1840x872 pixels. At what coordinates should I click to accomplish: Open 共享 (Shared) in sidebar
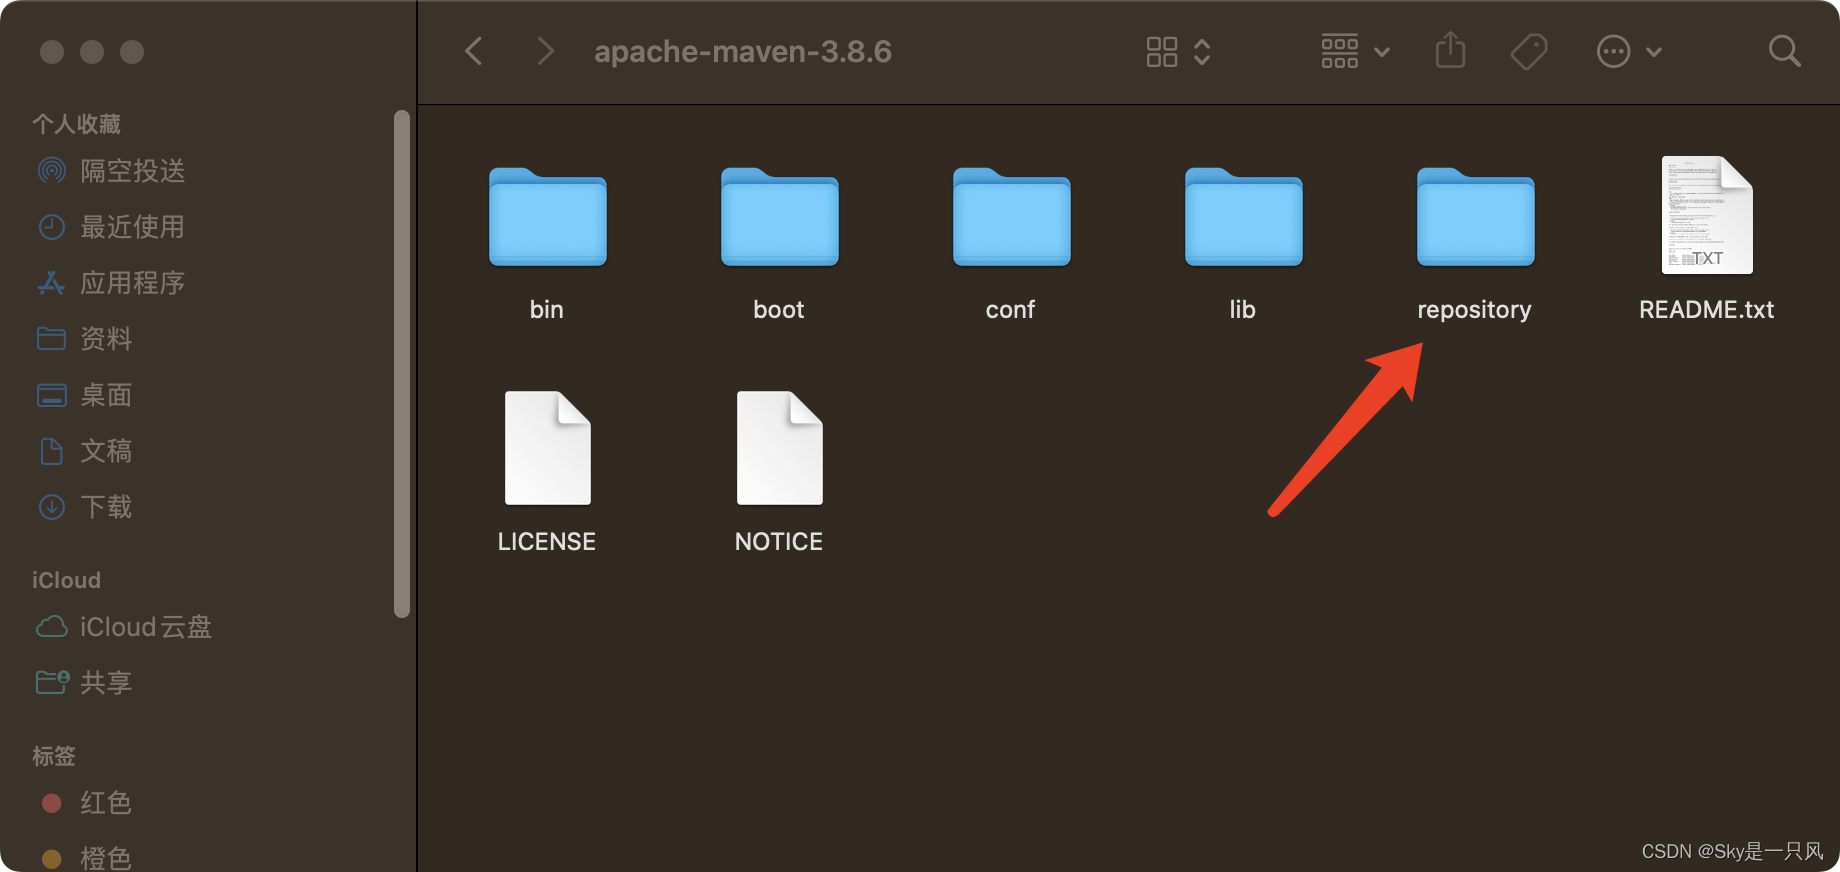[x=85, y=683]
